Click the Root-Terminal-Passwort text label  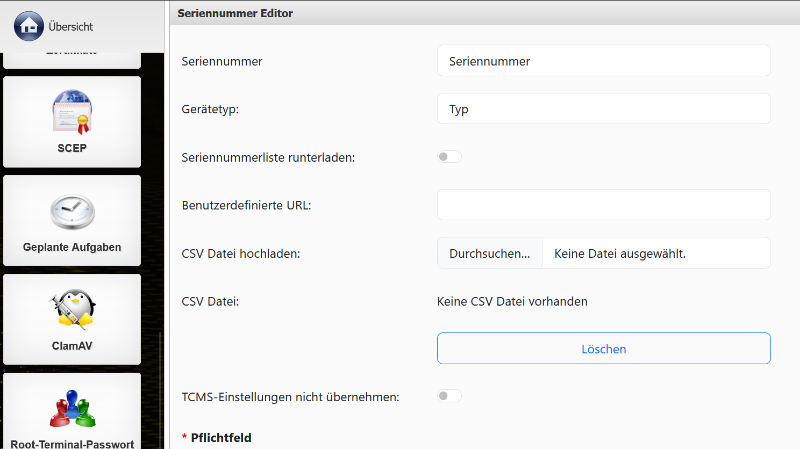point(72,443)
